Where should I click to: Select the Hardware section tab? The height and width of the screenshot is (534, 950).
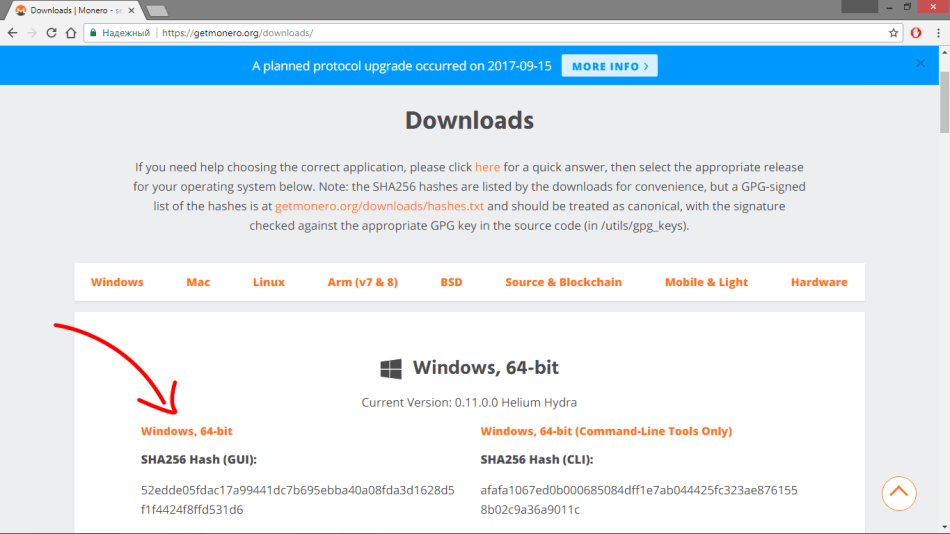819,282
